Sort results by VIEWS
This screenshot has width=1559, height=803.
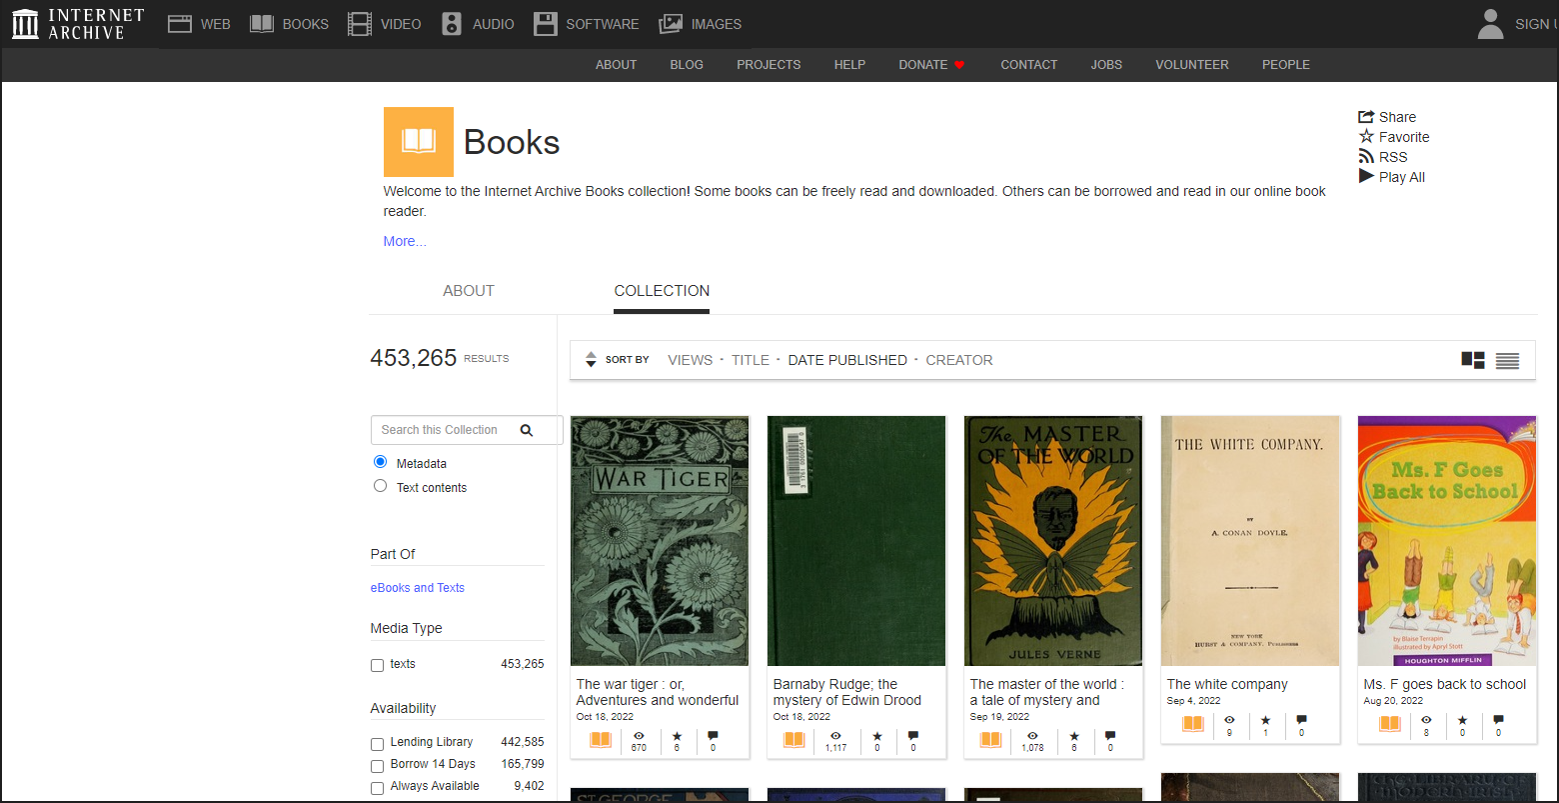tap(690, 360)
